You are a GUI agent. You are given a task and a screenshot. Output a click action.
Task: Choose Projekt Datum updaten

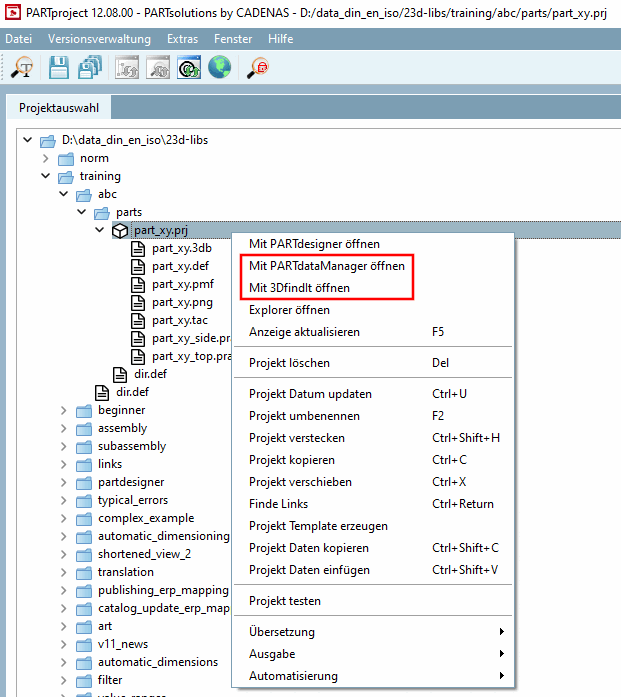[373, 394]
